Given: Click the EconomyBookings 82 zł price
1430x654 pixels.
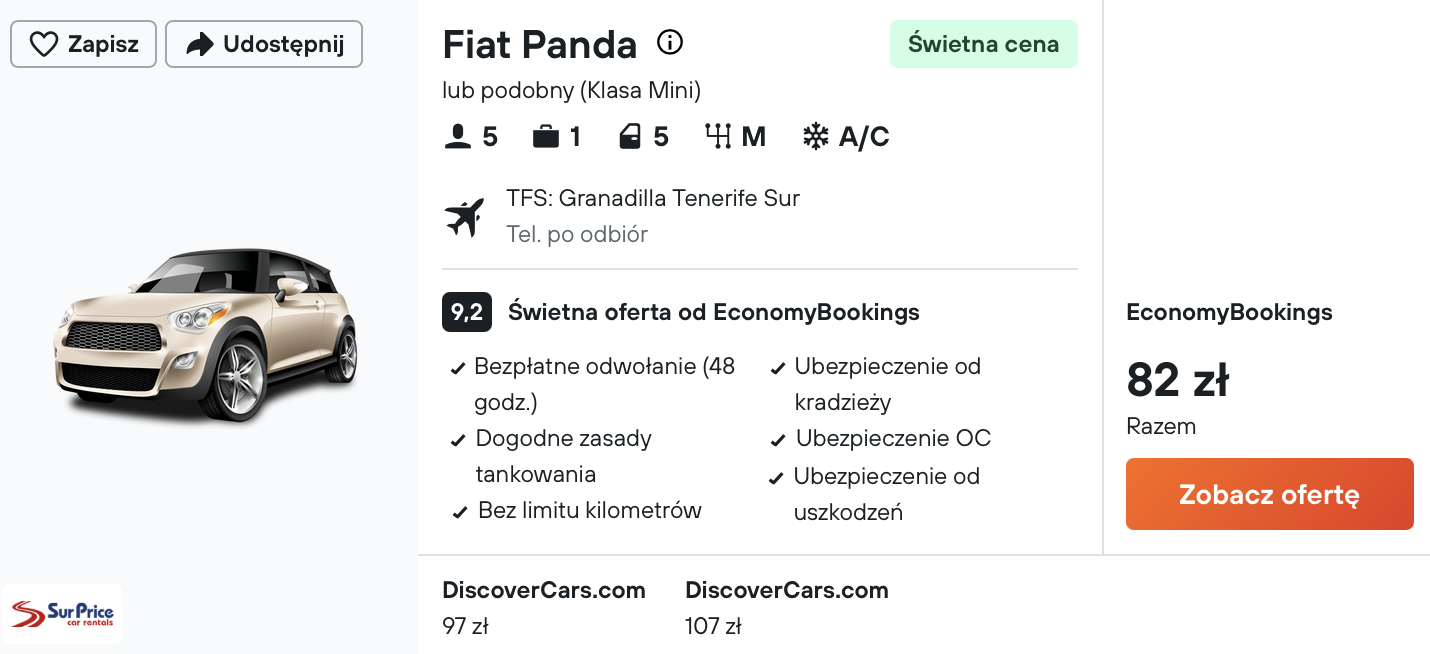Looking at the screenshot, I should [1178, 380].
